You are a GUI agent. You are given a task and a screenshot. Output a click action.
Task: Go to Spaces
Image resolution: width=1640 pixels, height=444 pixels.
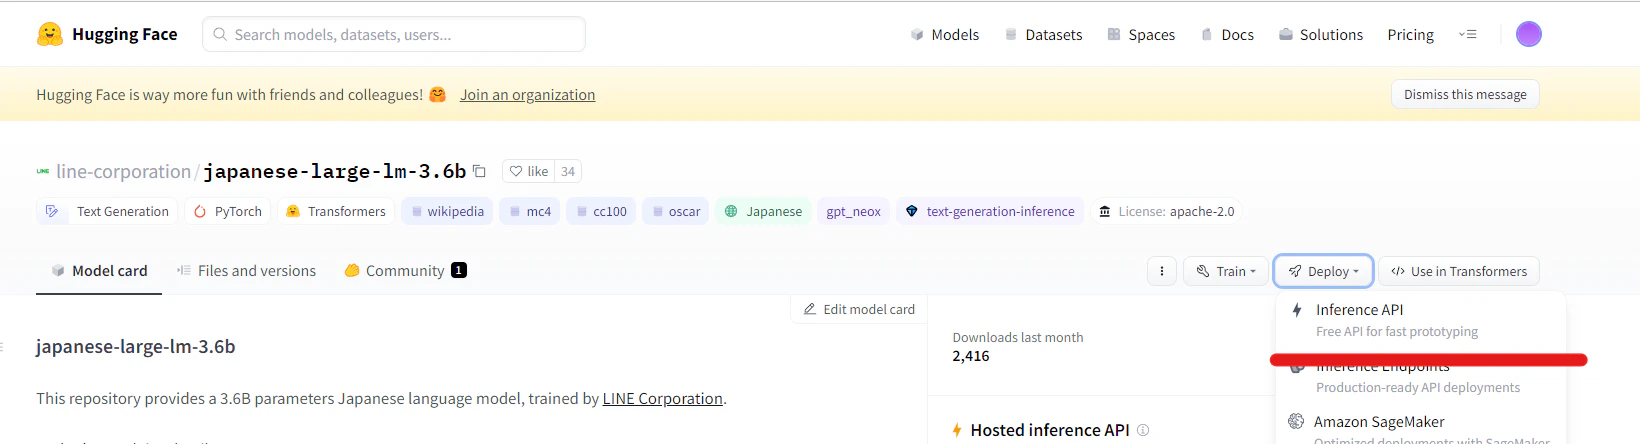[1141, 34]
